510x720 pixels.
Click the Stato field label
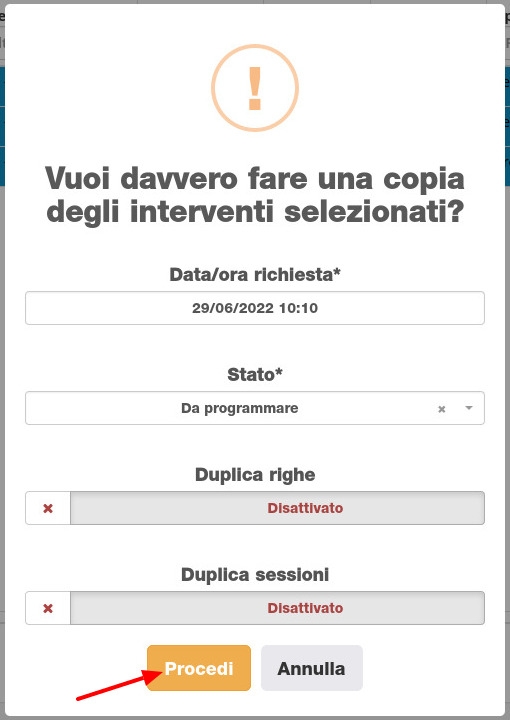(255, 375)
